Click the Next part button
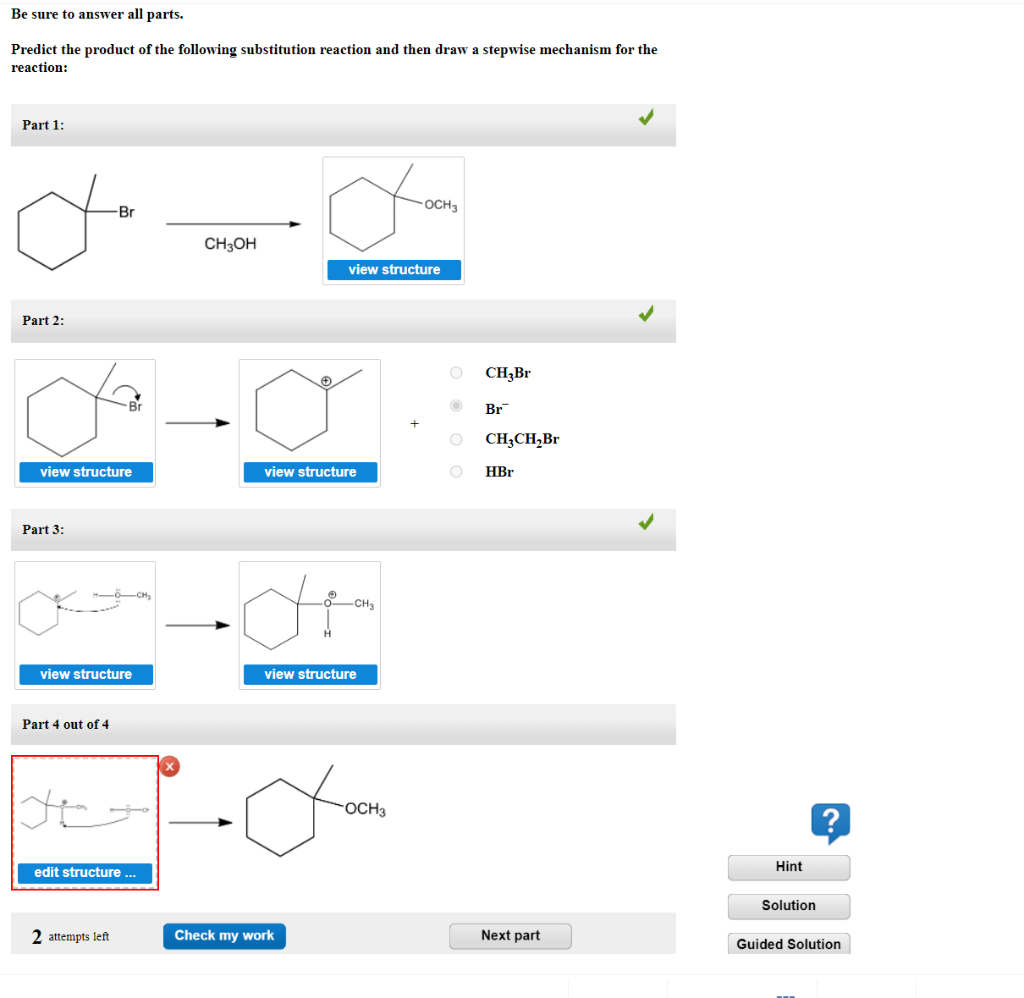The image size is (1024, 998). (x=510, y=936)
